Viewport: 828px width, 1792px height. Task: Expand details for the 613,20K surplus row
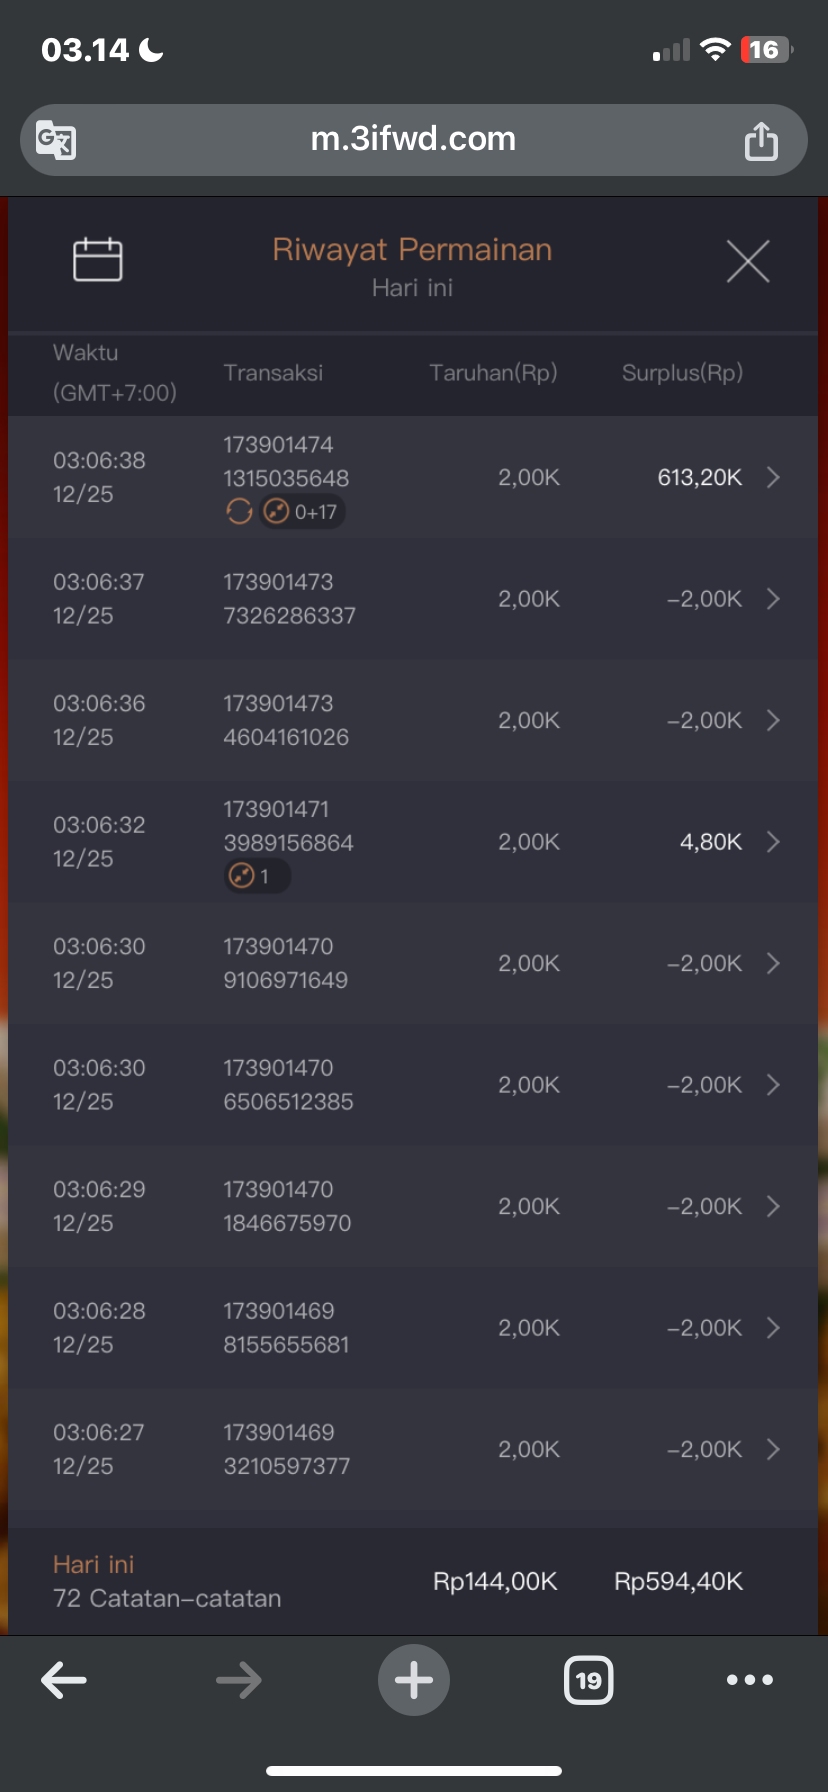(x=773, y=478)
